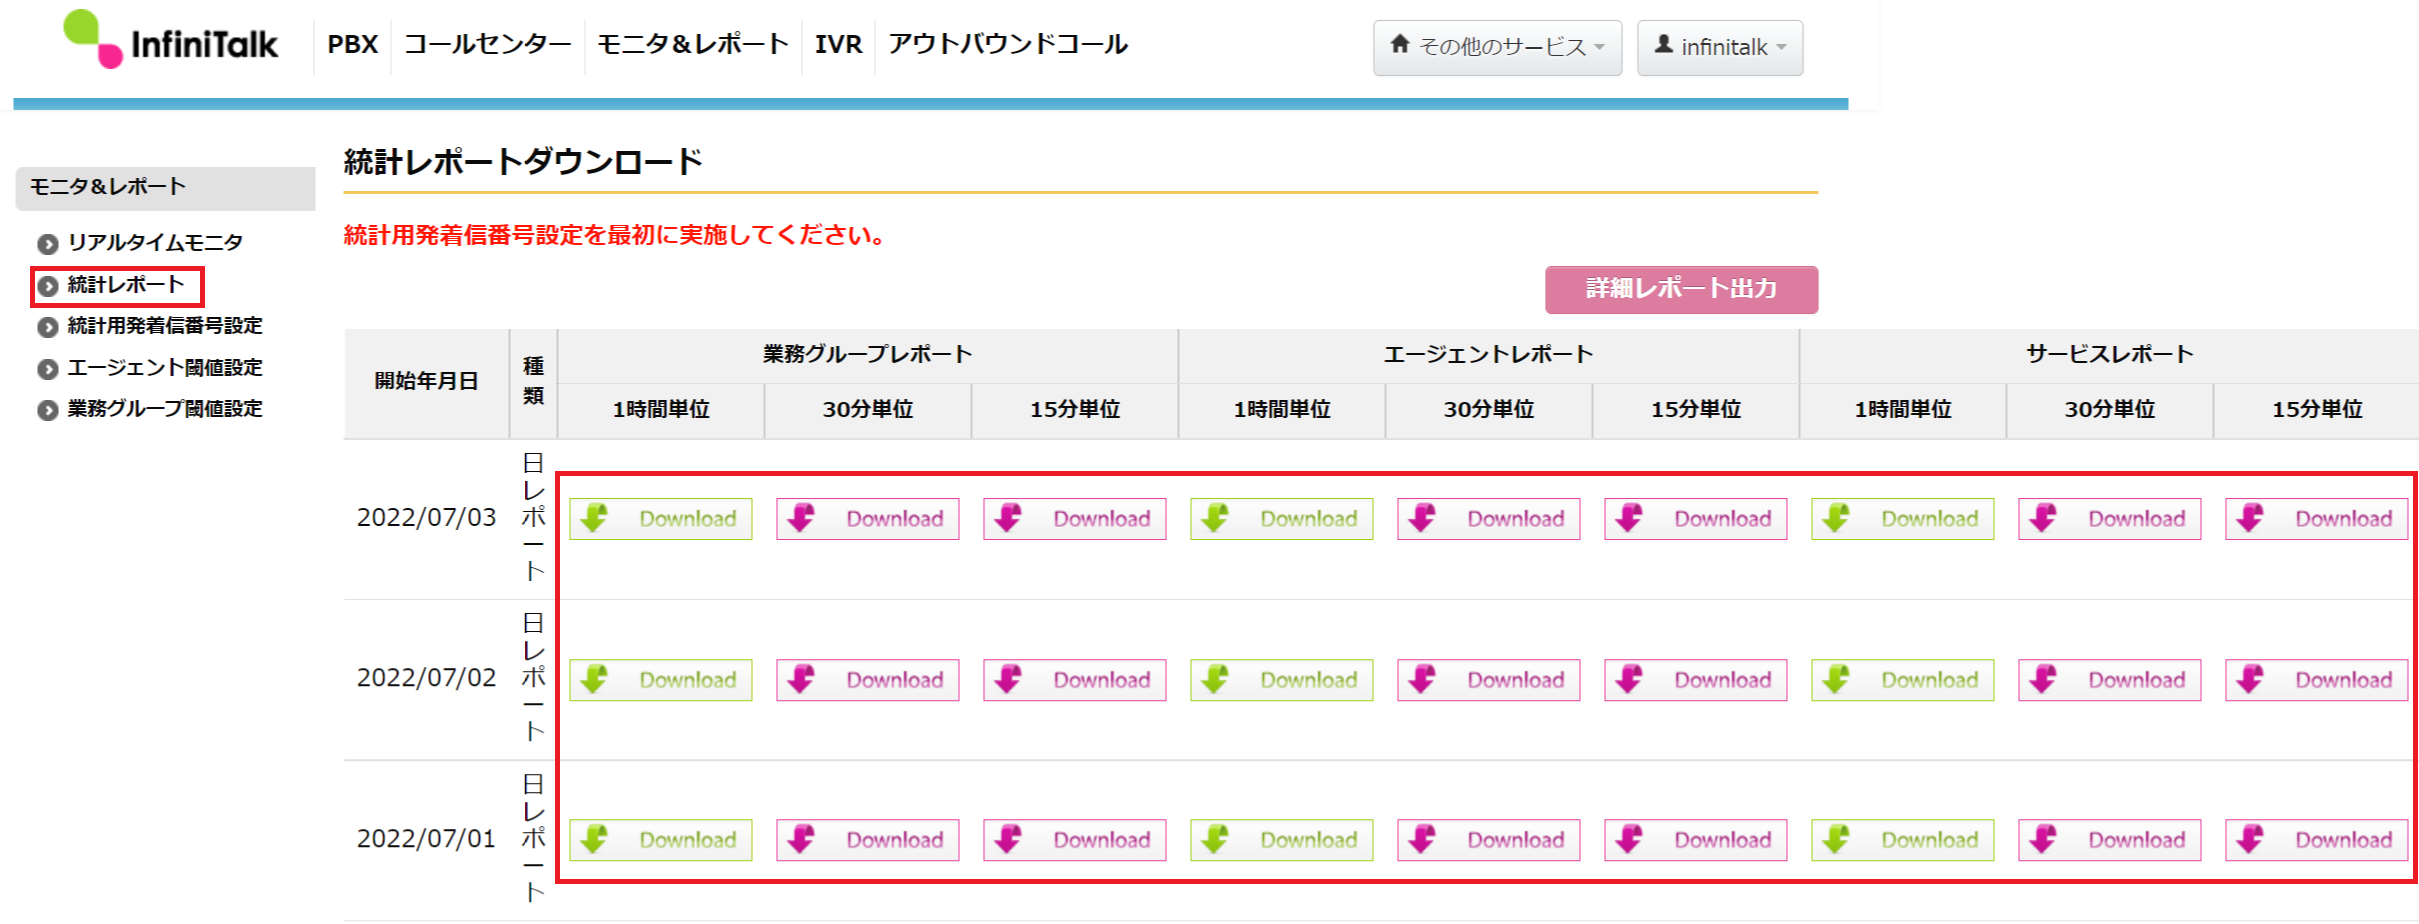The height and width of the screenshot is (924, 2419).
Task: Open the IVR menu
Action: (x=838, y=45)
